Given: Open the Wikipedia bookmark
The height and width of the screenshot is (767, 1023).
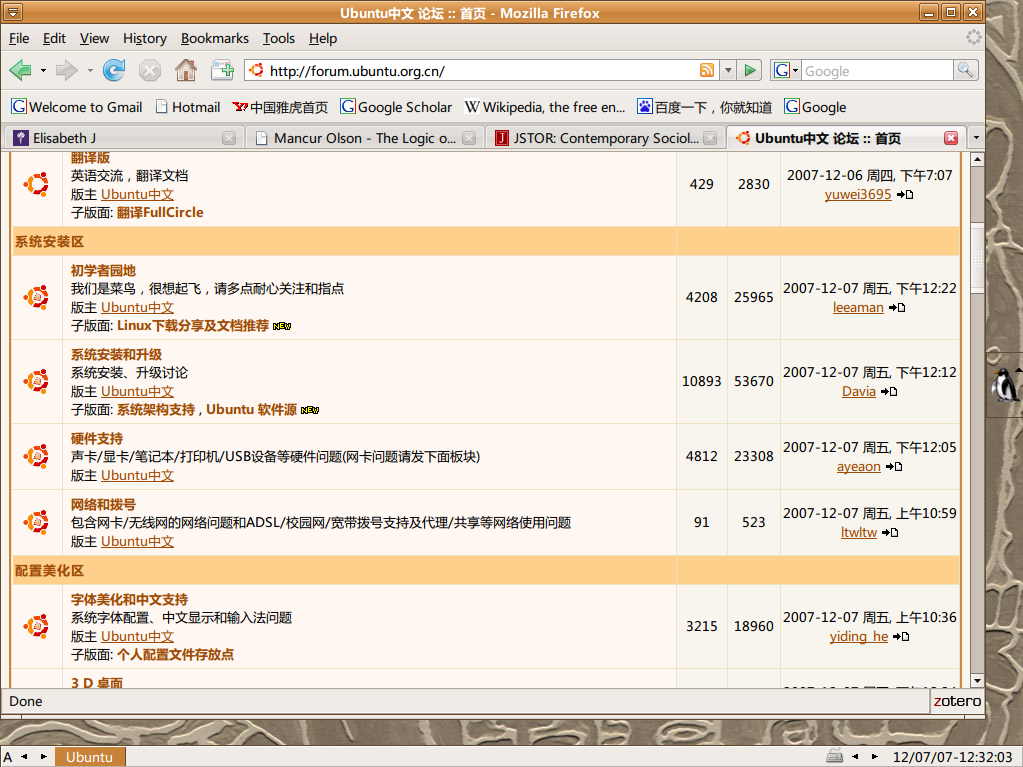Looking at the screenshot, I should click(x=545, y=107).
